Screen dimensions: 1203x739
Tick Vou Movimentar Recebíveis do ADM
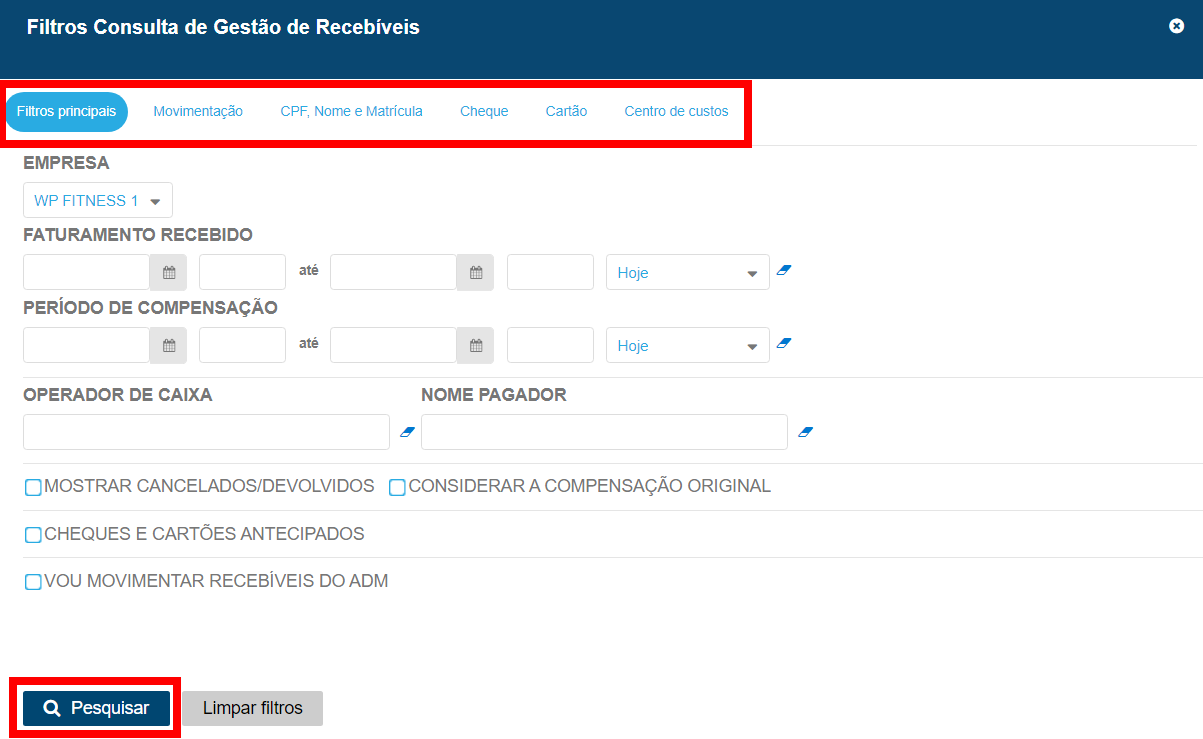click(x=33, y=582)
